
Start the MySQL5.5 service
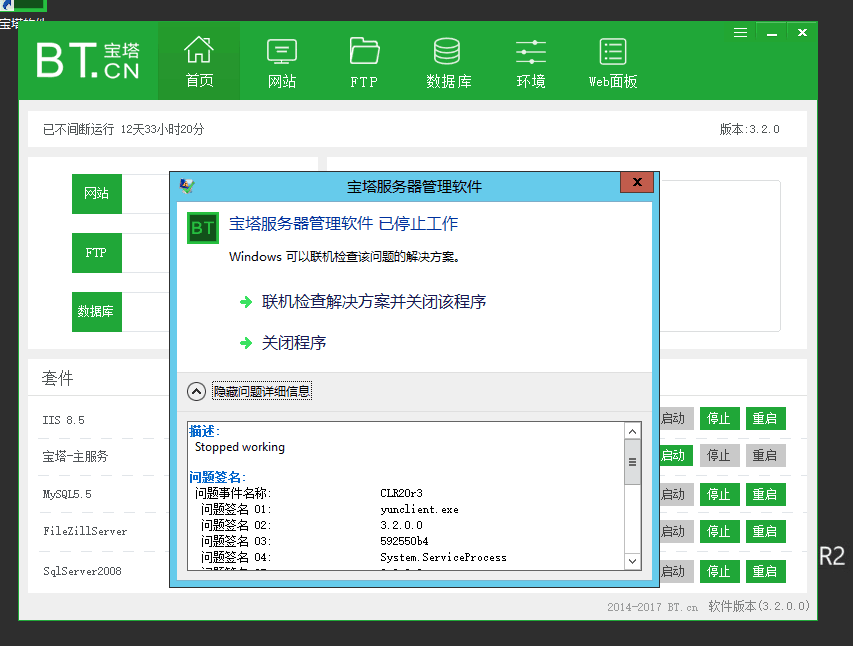[676, 495]
